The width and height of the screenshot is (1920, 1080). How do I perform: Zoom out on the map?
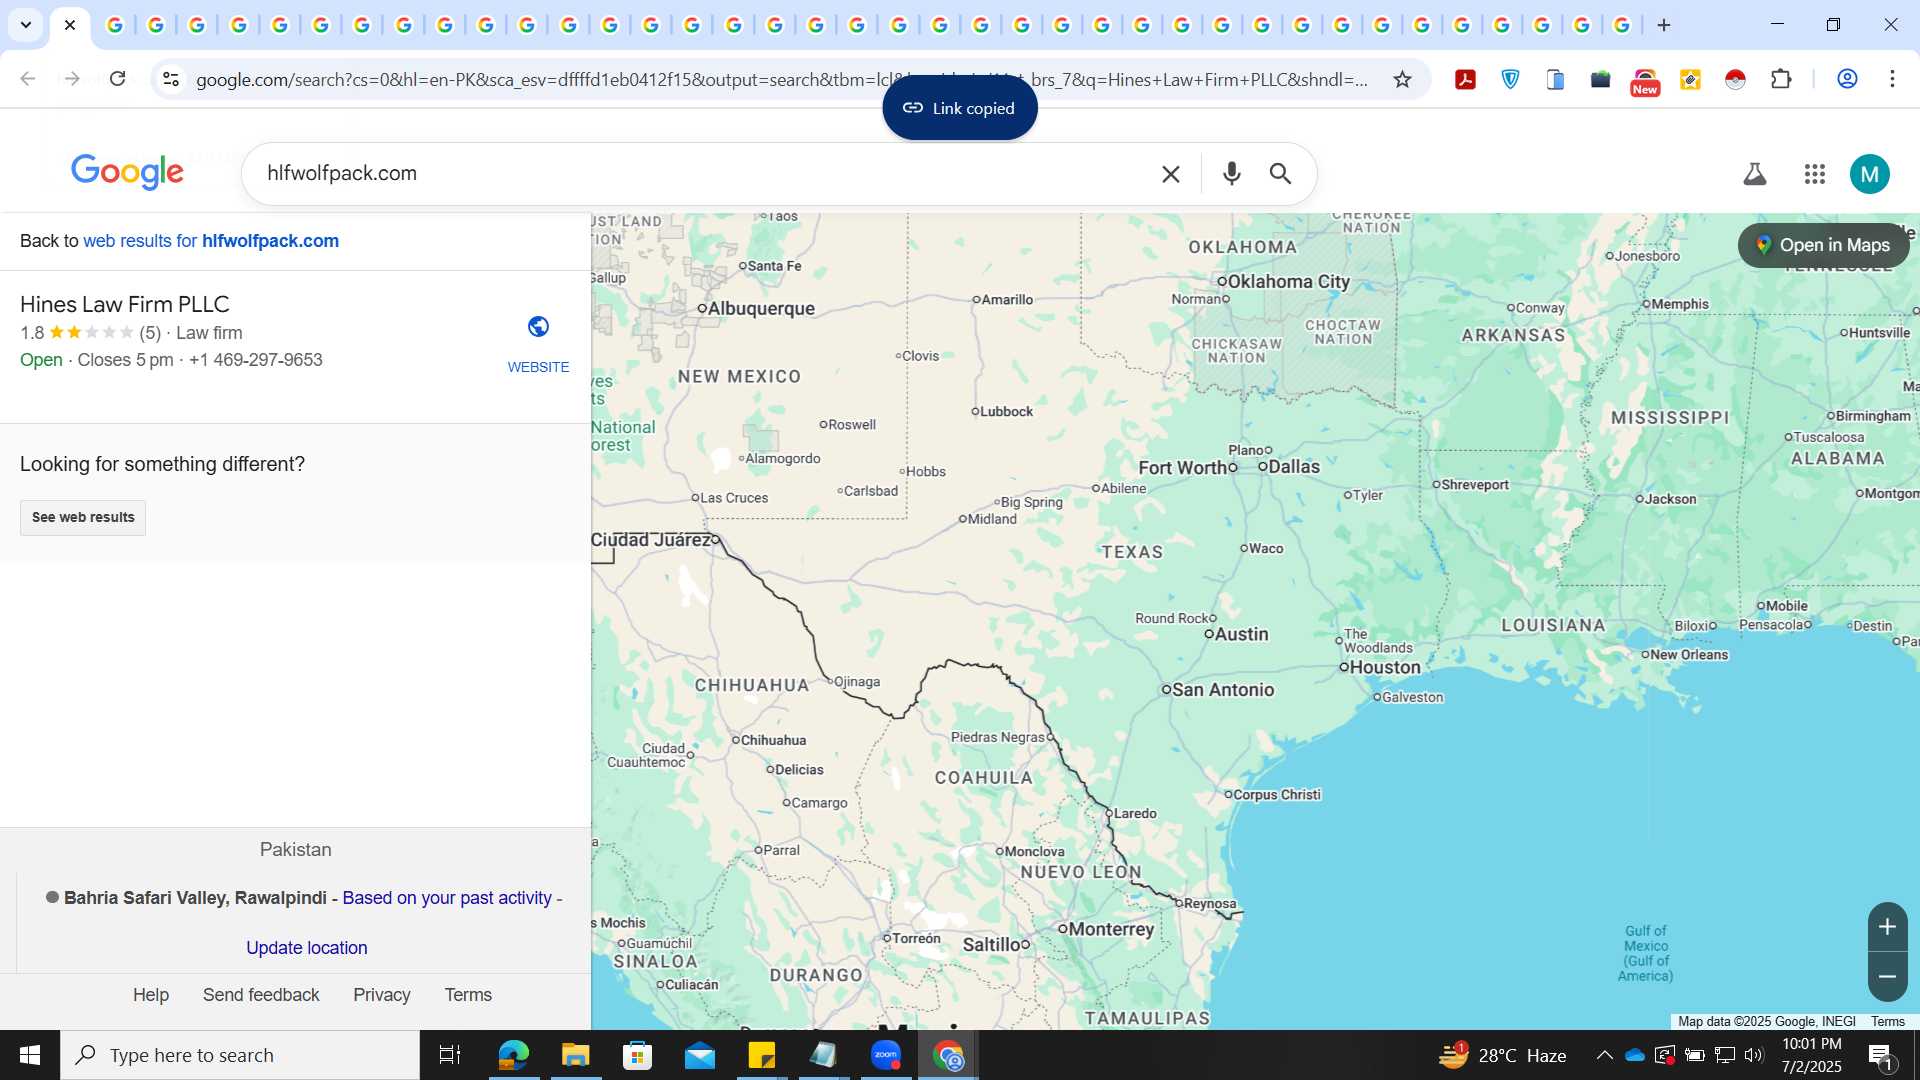[1887, 977]
